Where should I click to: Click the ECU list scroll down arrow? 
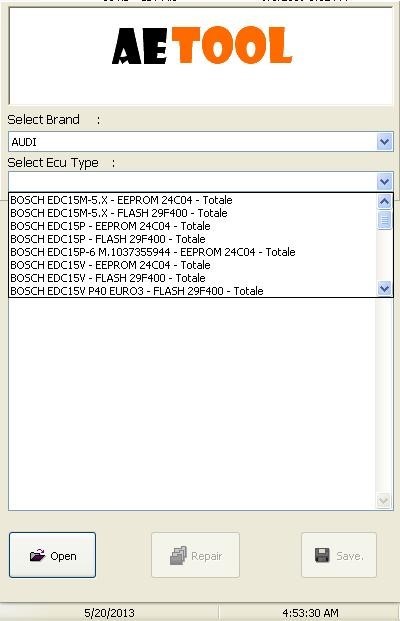point(385,288)
